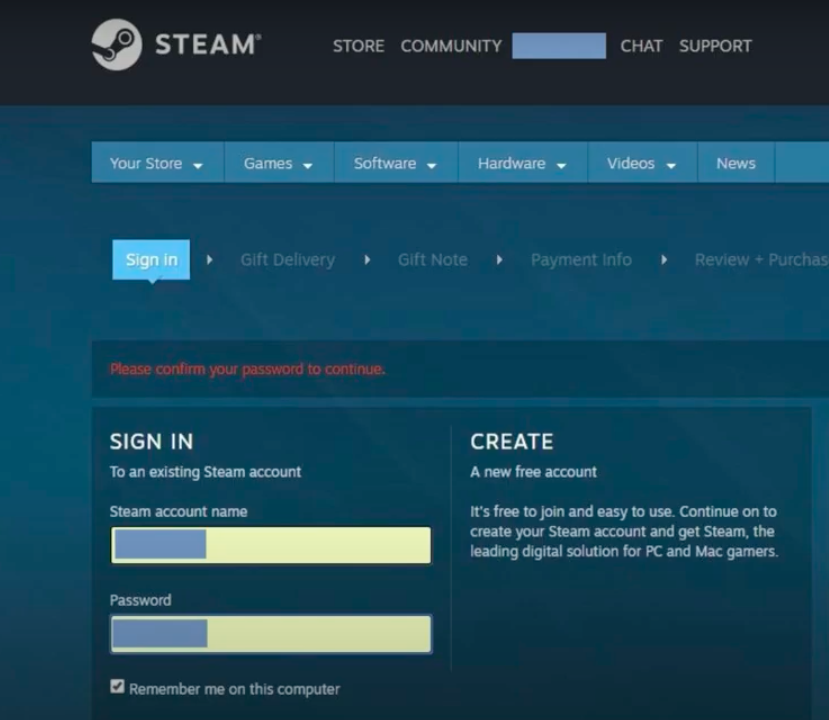Viewport: 829px width, 720px height.
Task: Click the Payment Info breadcrumb step
Action: tap(581, 259)
